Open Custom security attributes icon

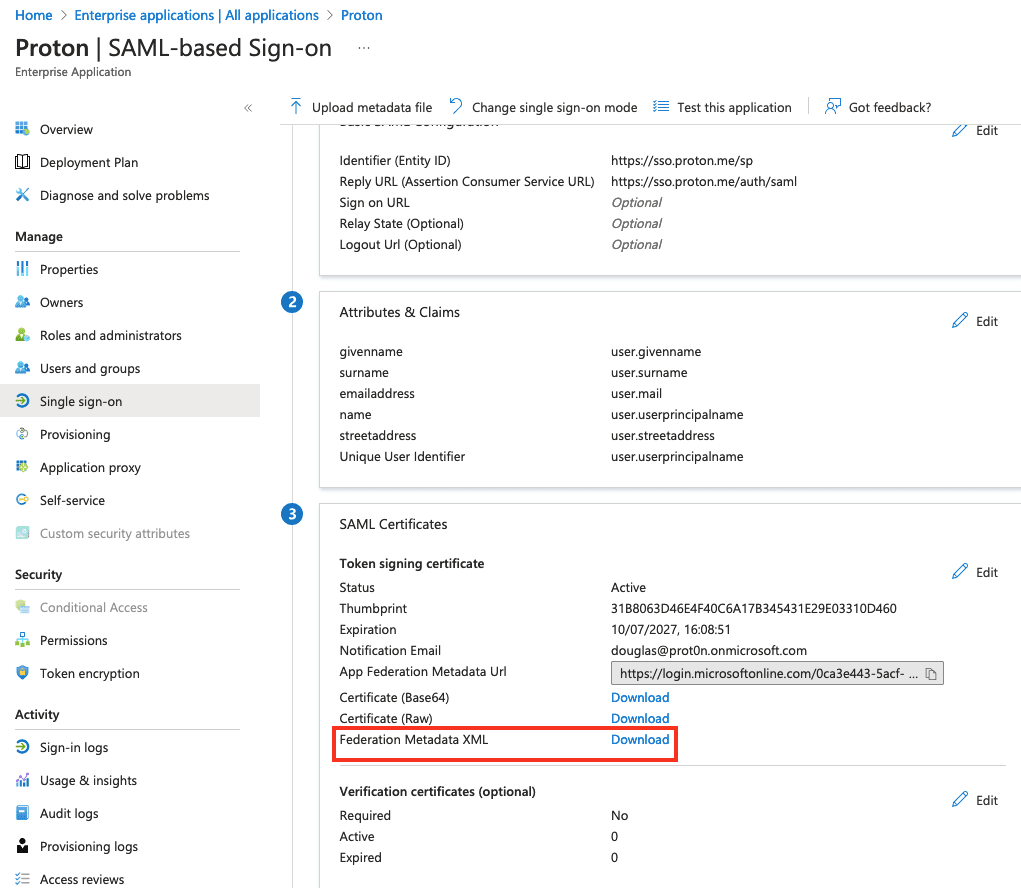coord(22,533)
